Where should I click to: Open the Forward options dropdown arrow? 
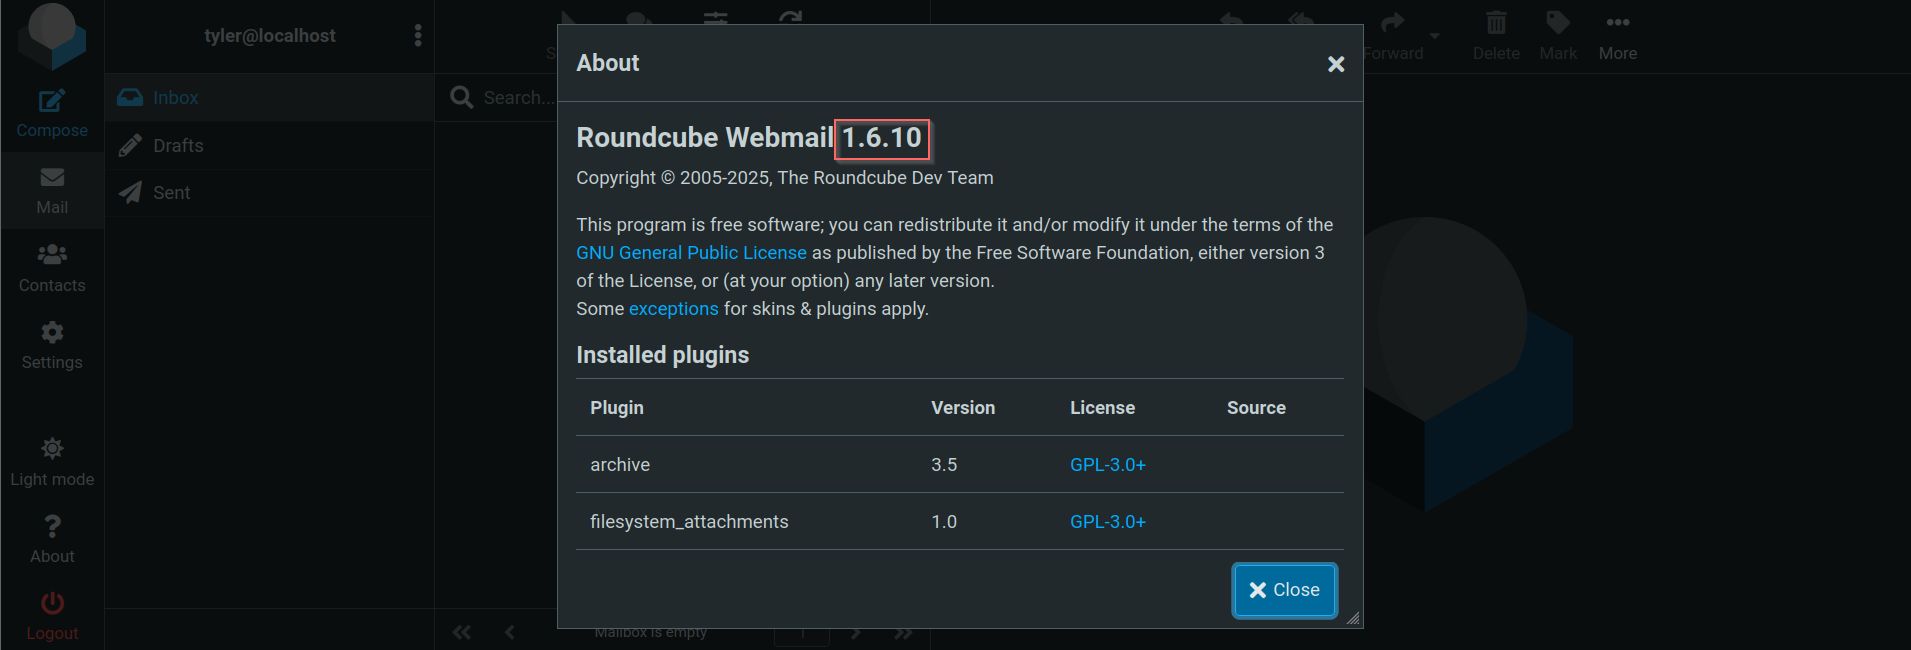[1435, 36]
